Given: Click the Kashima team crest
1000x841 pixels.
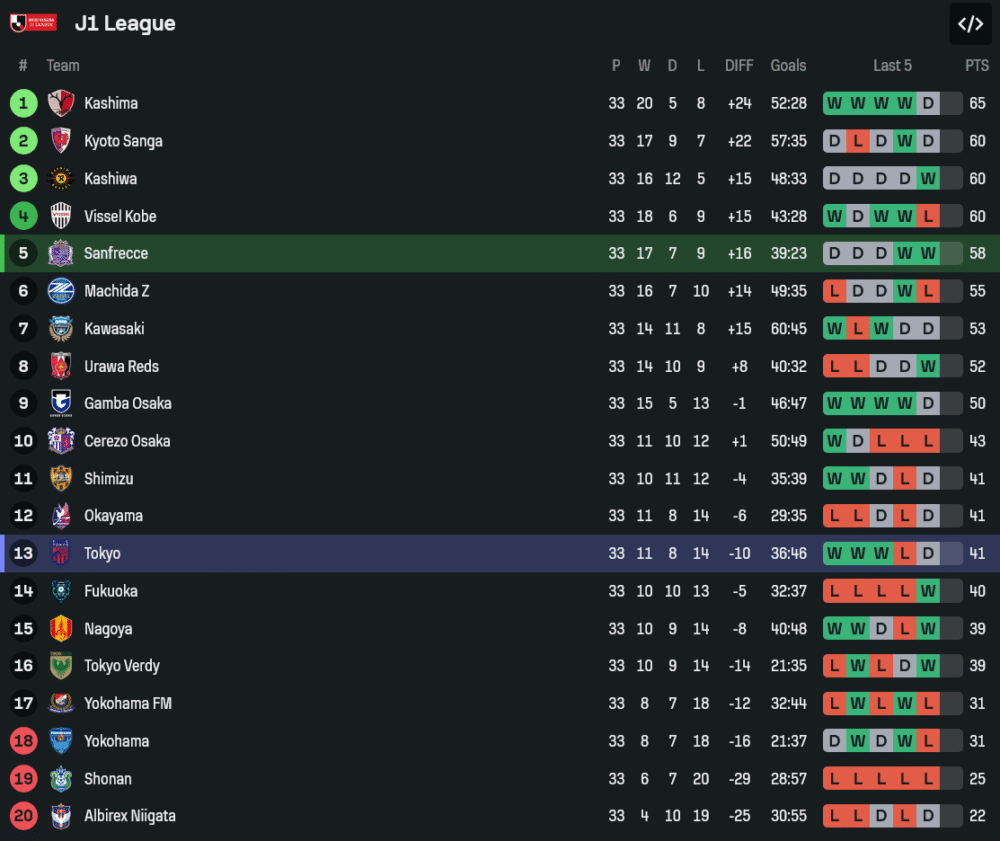Looking at the screenshot, I should click(61, 103).
